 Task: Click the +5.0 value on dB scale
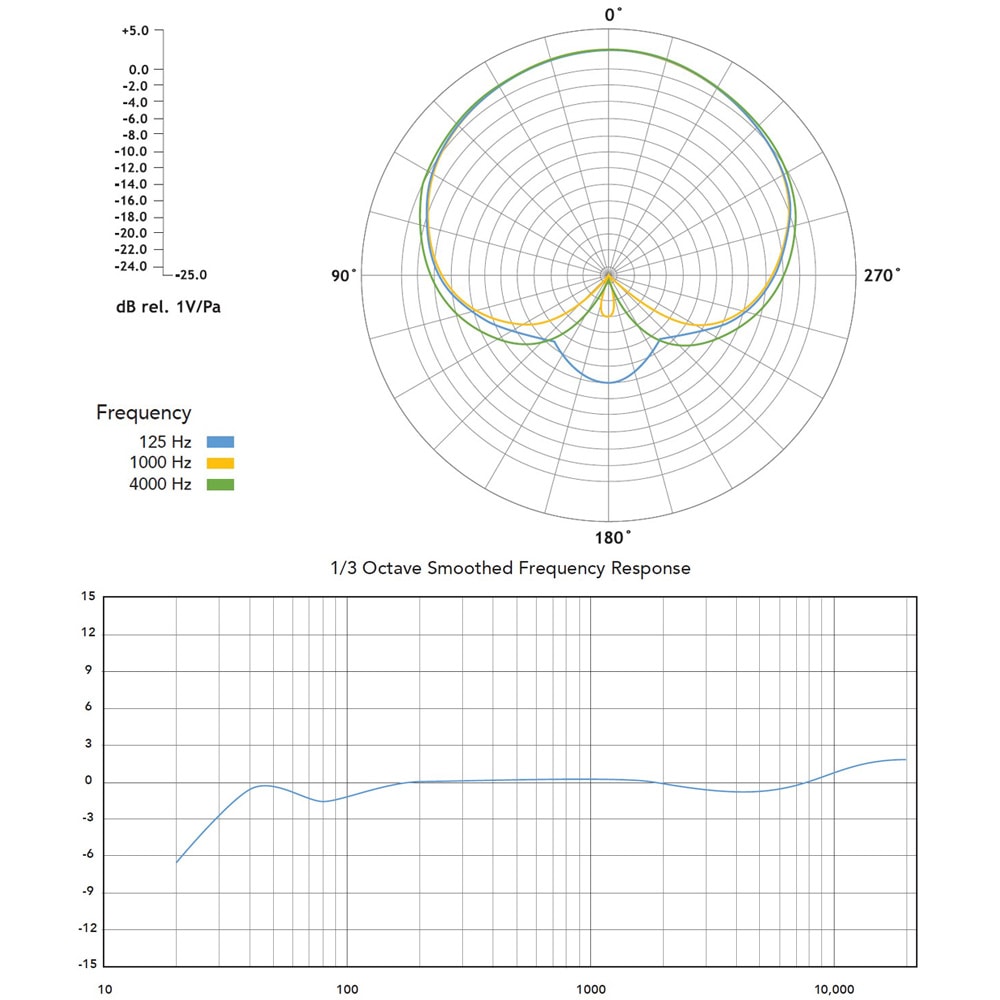click(x=135, y=31)
